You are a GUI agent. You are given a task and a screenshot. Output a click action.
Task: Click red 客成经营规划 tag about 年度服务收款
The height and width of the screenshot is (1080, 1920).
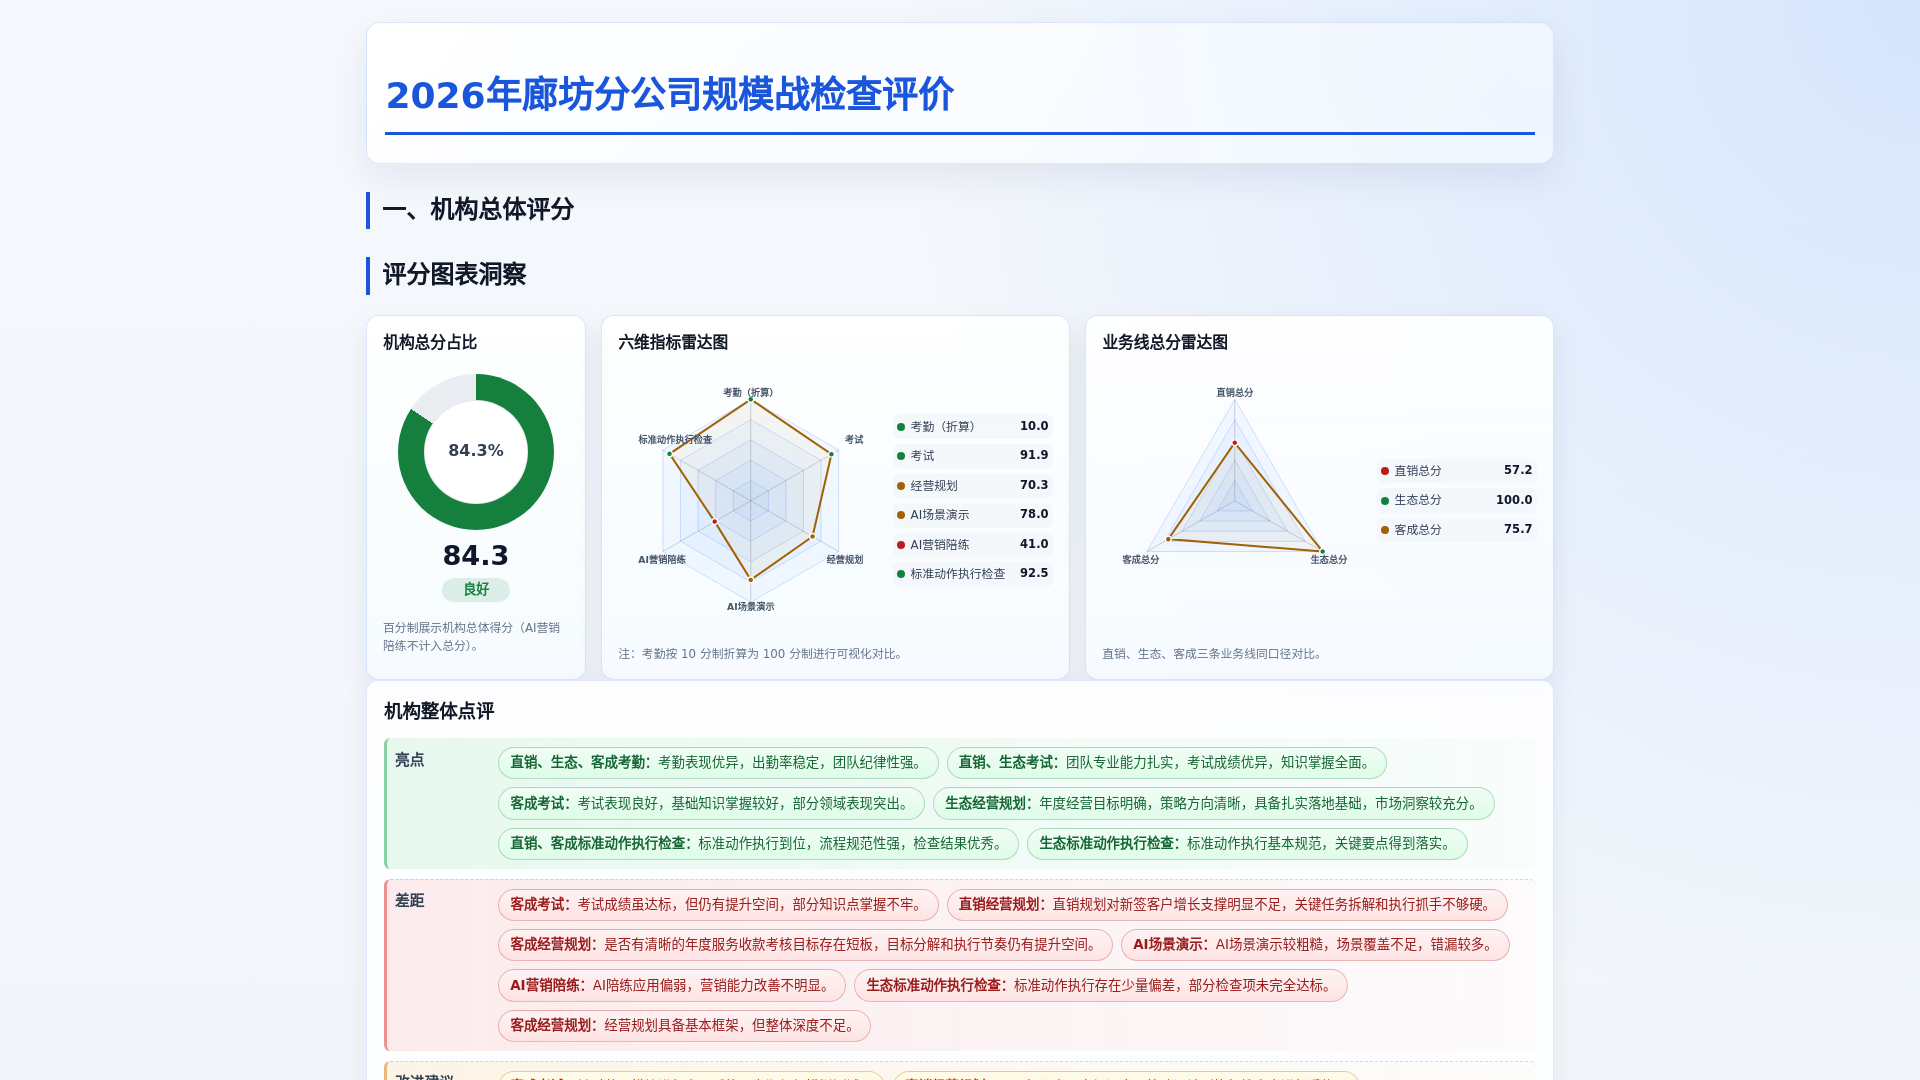pyautogui.click(x=805, y=945)
